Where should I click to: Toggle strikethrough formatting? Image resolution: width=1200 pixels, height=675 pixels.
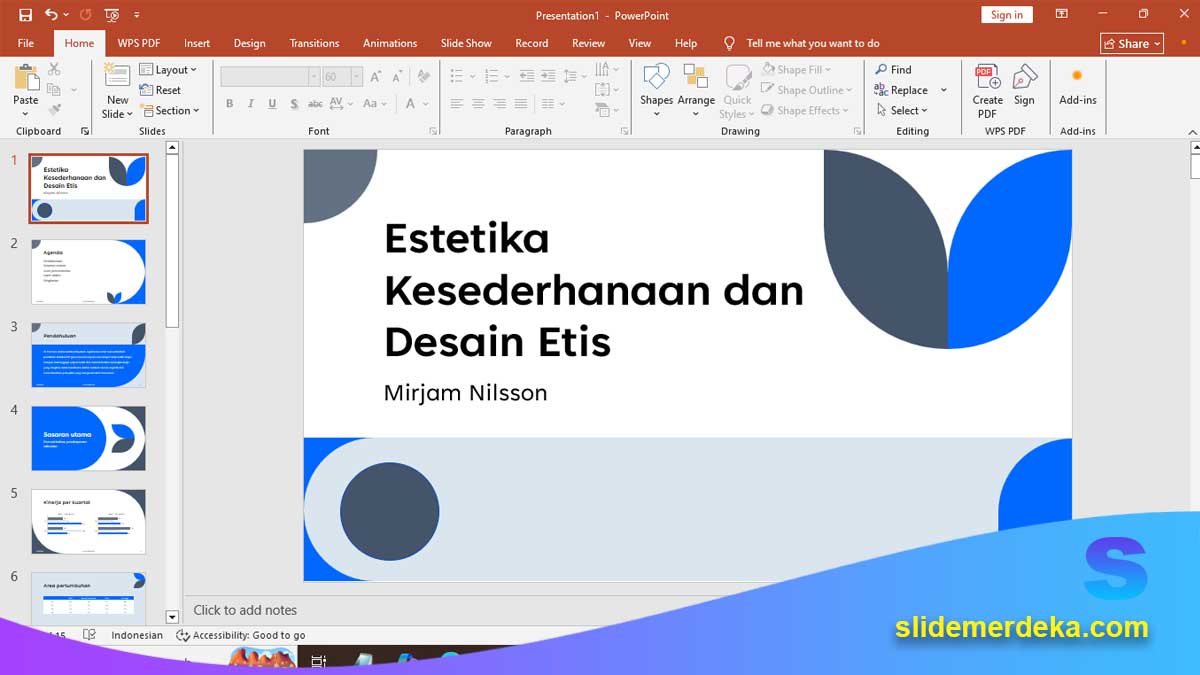pos(315,103)
